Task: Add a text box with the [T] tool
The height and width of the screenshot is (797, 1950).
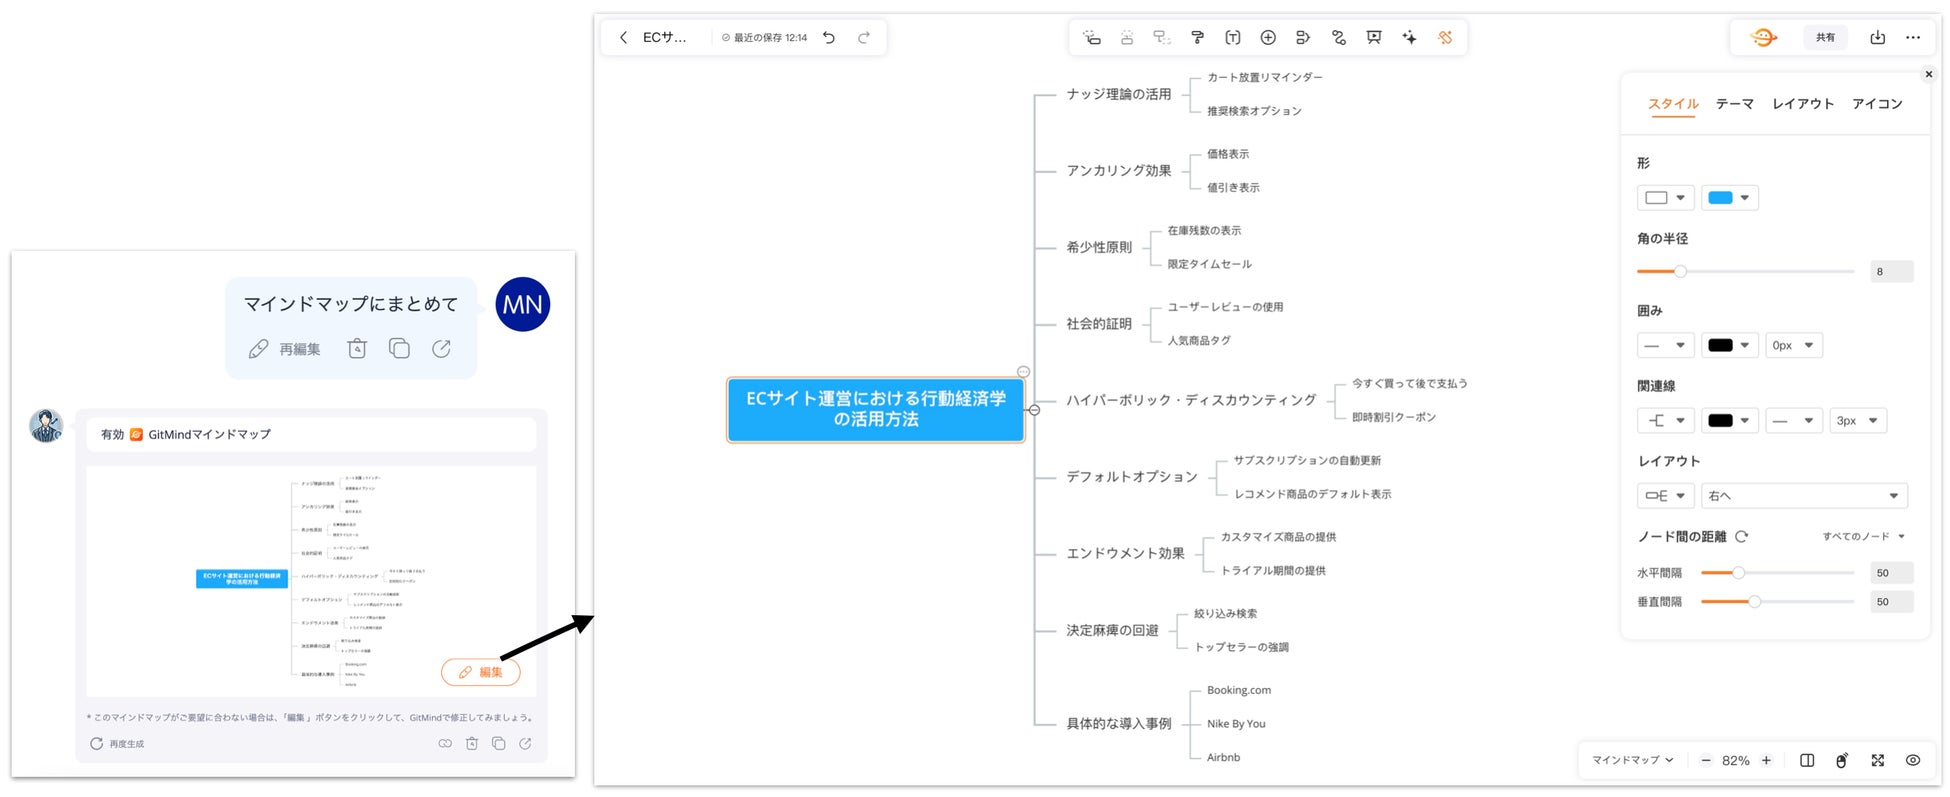Action: [x=1233, y=38]
